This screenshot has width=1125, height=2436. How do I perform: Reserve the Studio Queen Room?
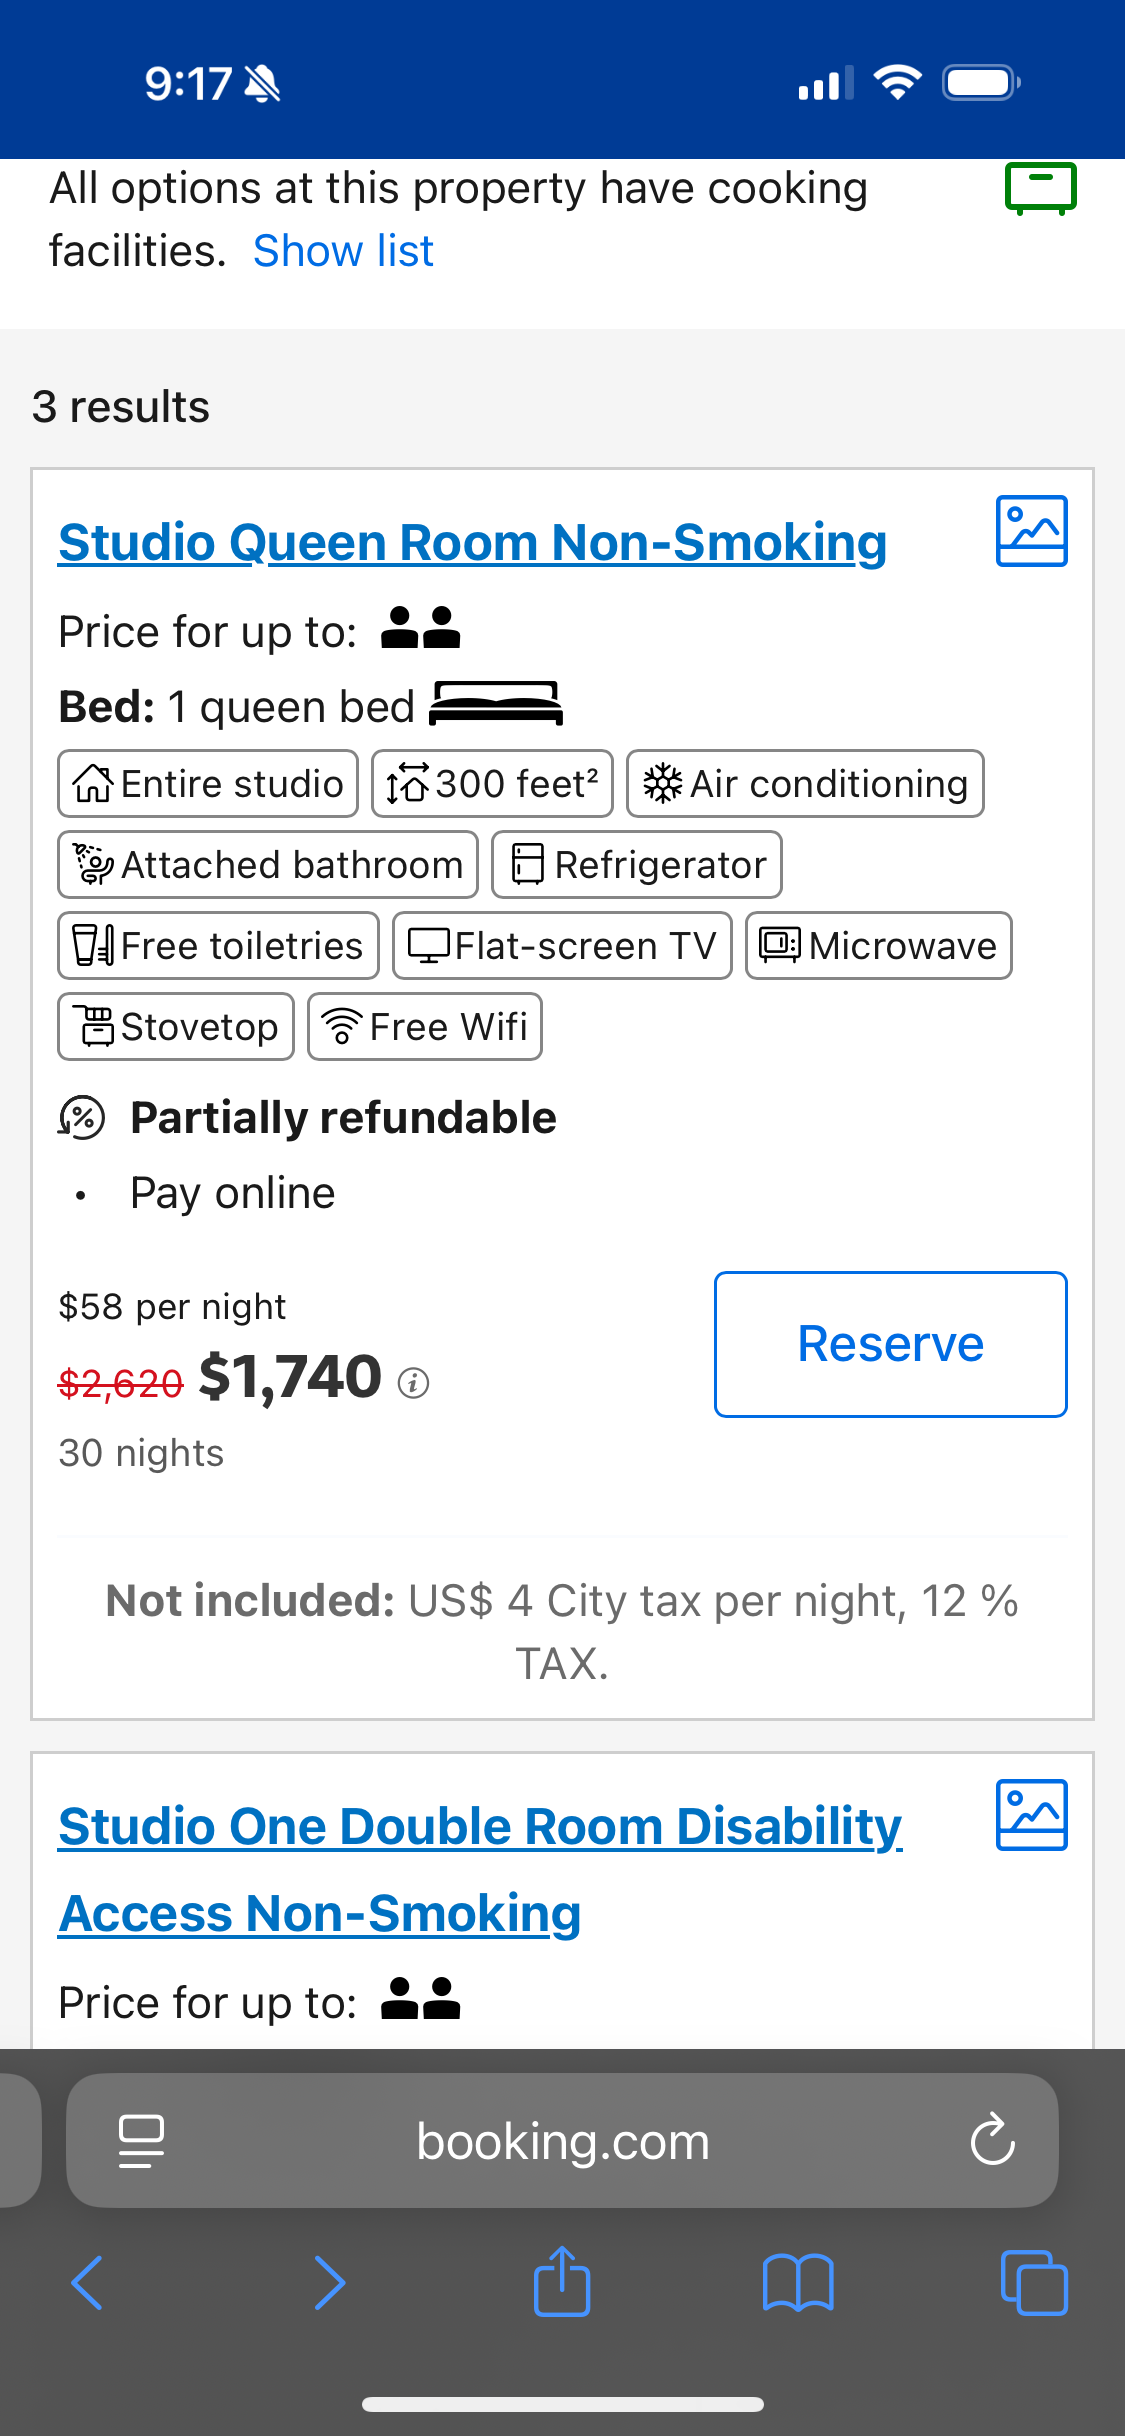click(890, 1344)
